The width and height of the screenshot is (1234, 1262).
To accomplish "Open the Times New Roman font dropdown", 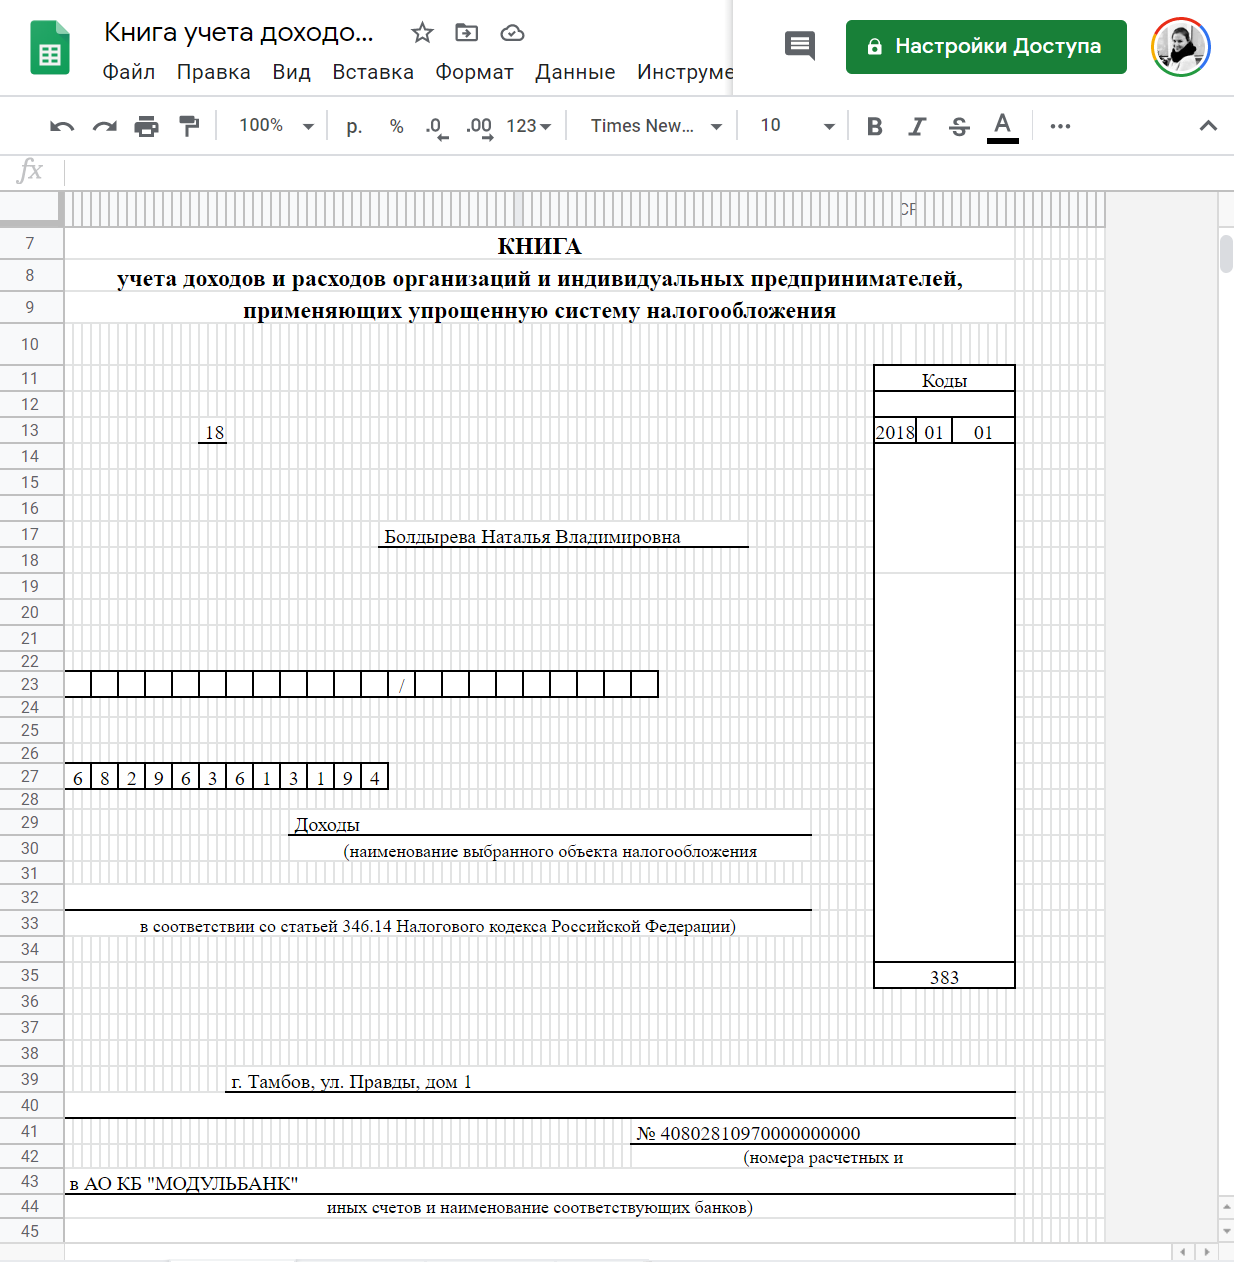I will 656,126.
